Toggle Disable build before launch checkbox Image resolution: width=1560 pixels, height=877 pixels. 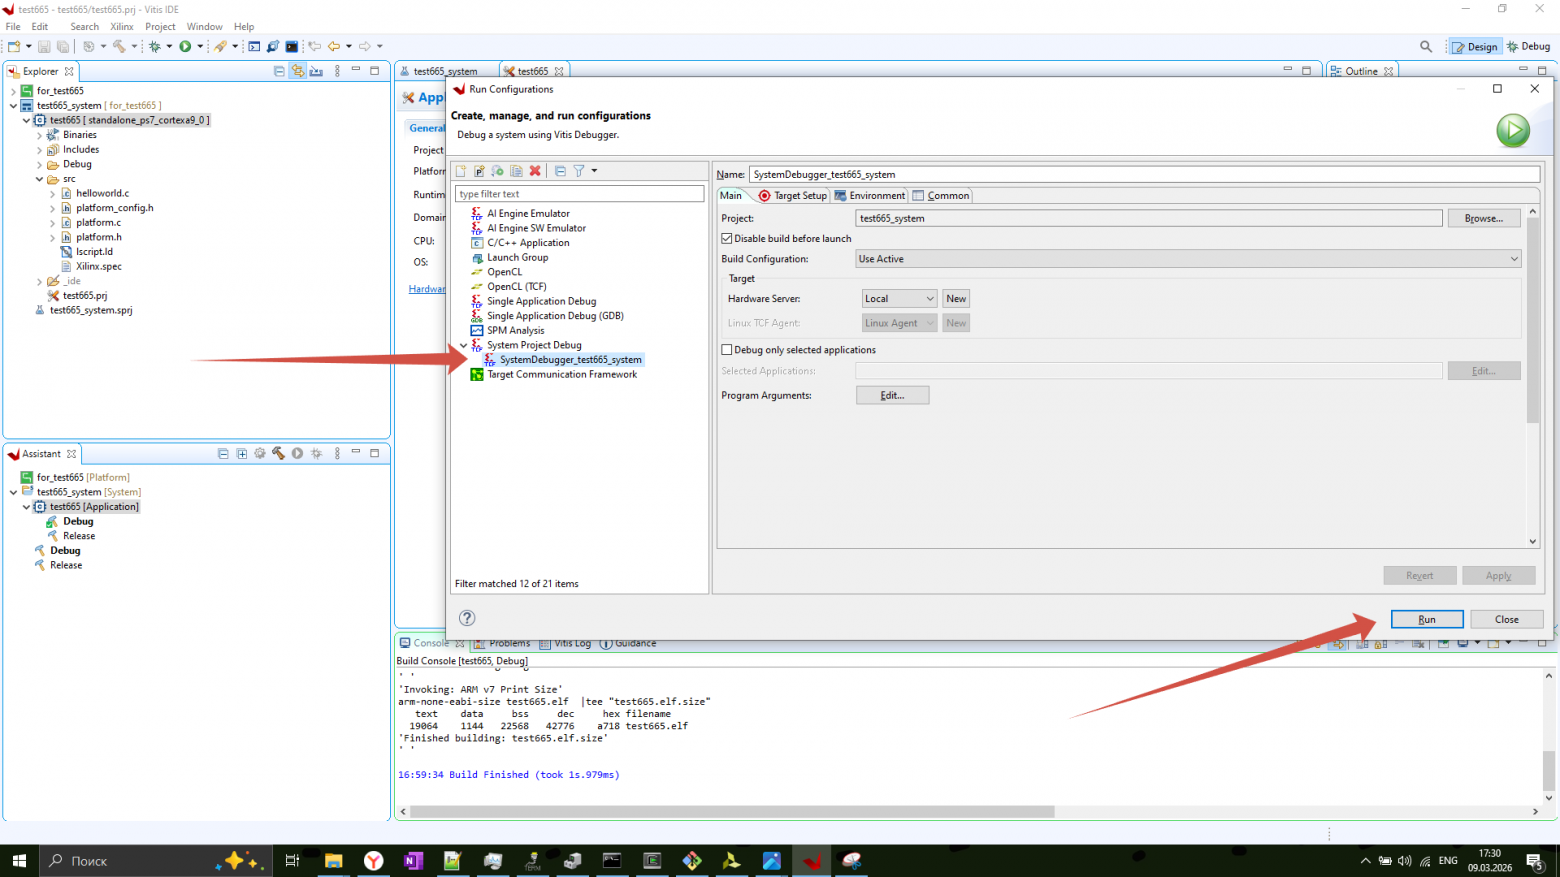pyautogui.click(x=727, y=239)
